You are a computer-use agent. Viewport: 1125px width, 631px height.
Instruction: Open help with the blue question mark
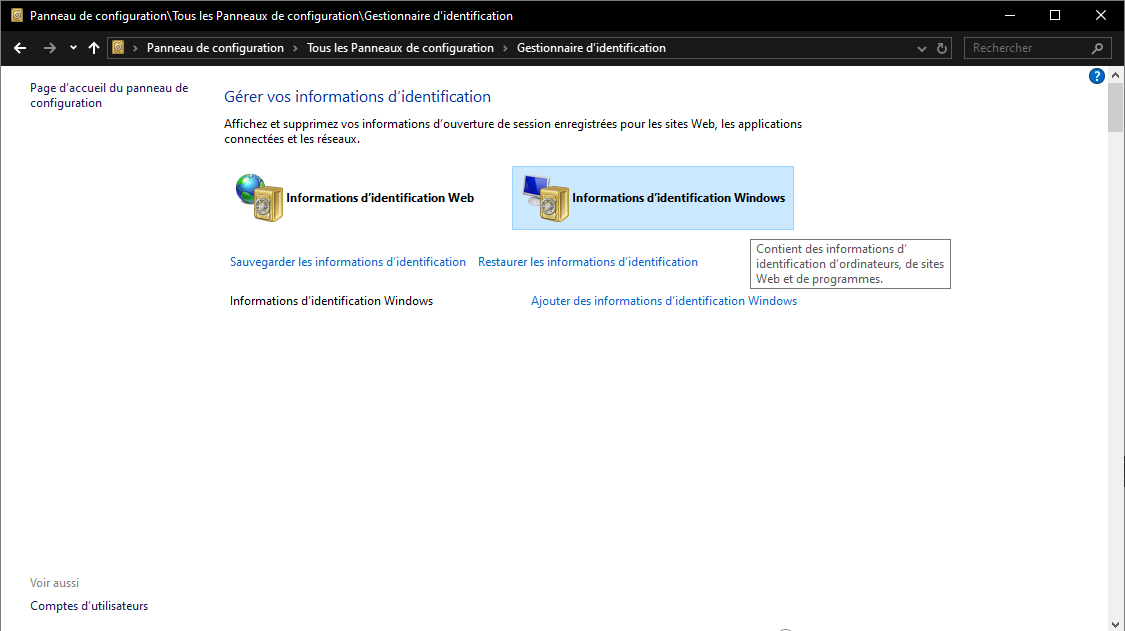tap(1096, 76)
